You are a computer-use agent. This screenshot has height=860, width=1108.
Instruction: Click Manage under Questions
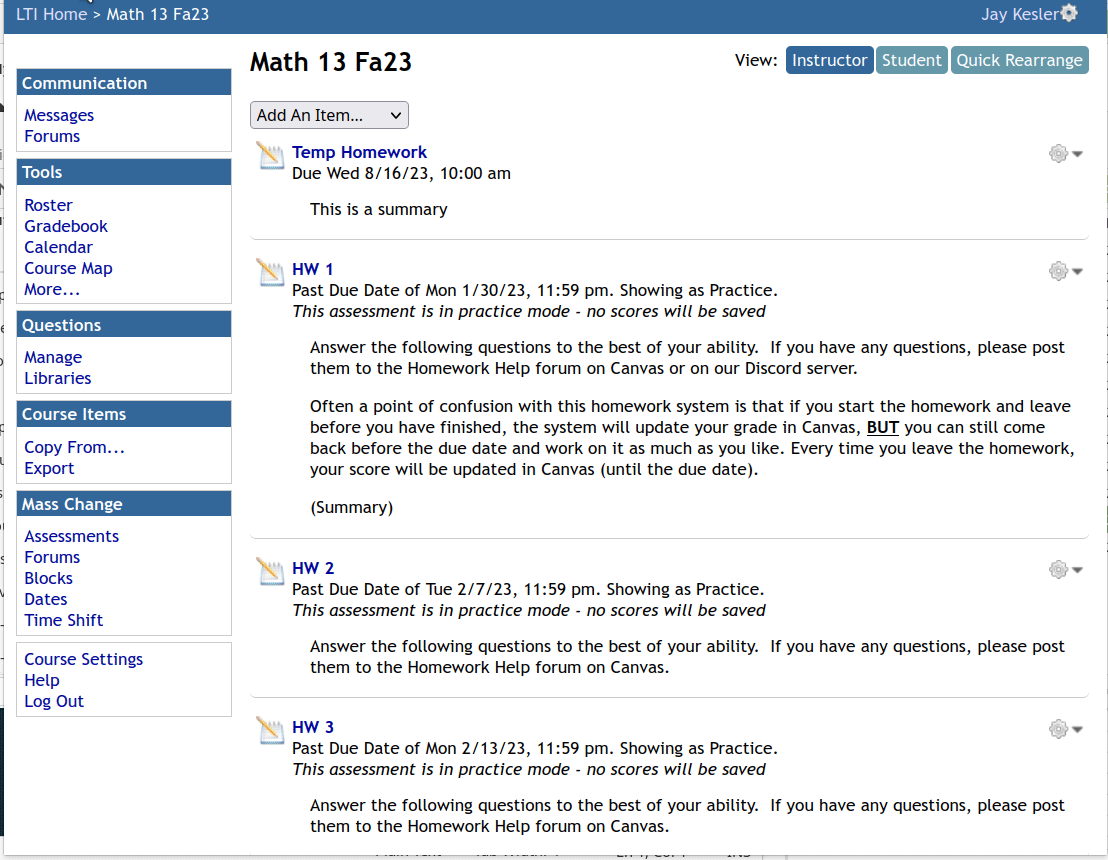[53, 358]
